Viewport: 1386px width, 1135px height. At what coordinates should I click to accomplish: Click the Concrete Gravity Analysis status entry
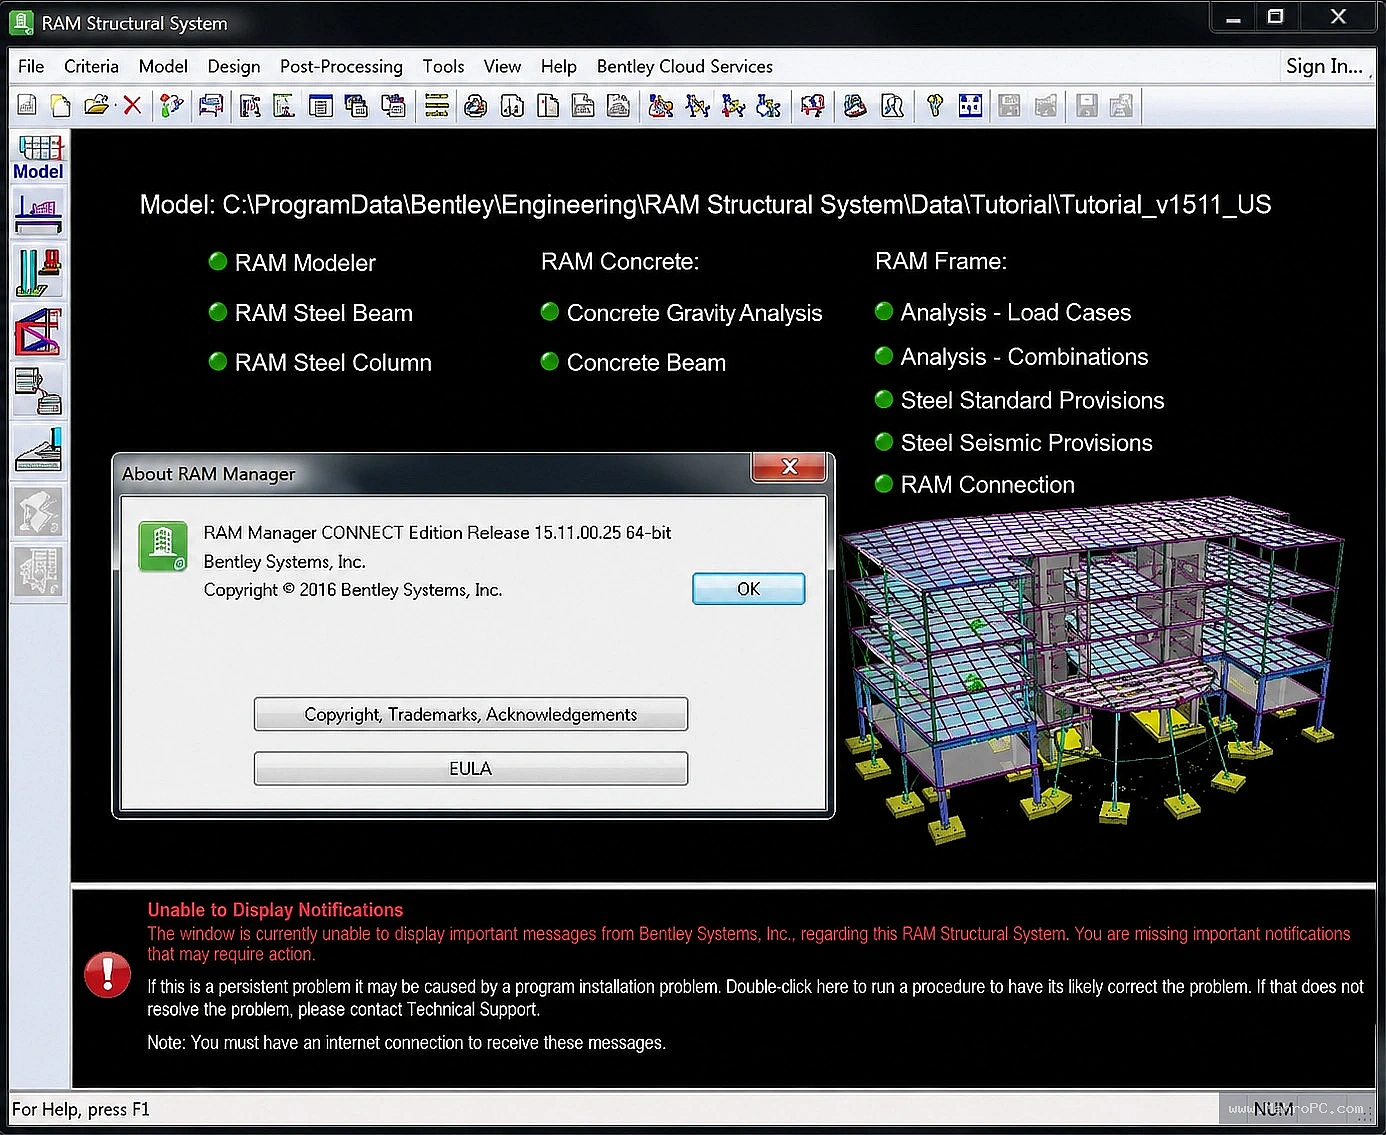pos(681,313)
